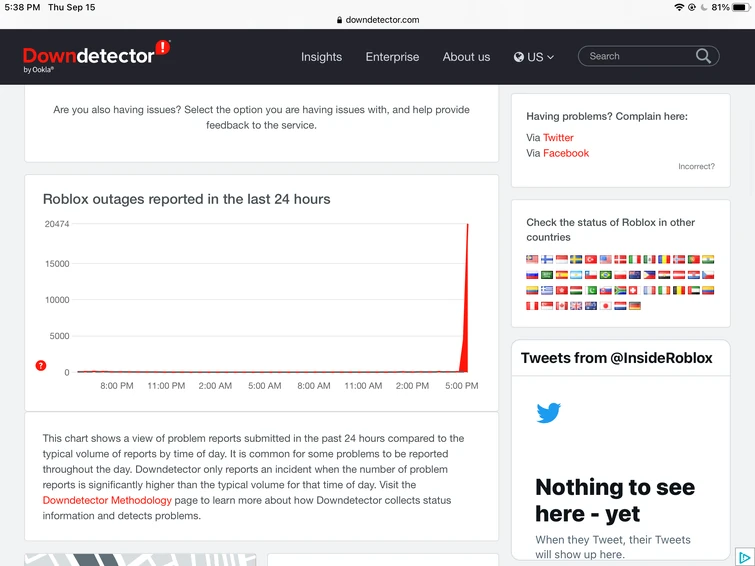Select the Sweden flag
This screenshot has width=755, height=566.
pyautogui.click(x=576, y=259)
